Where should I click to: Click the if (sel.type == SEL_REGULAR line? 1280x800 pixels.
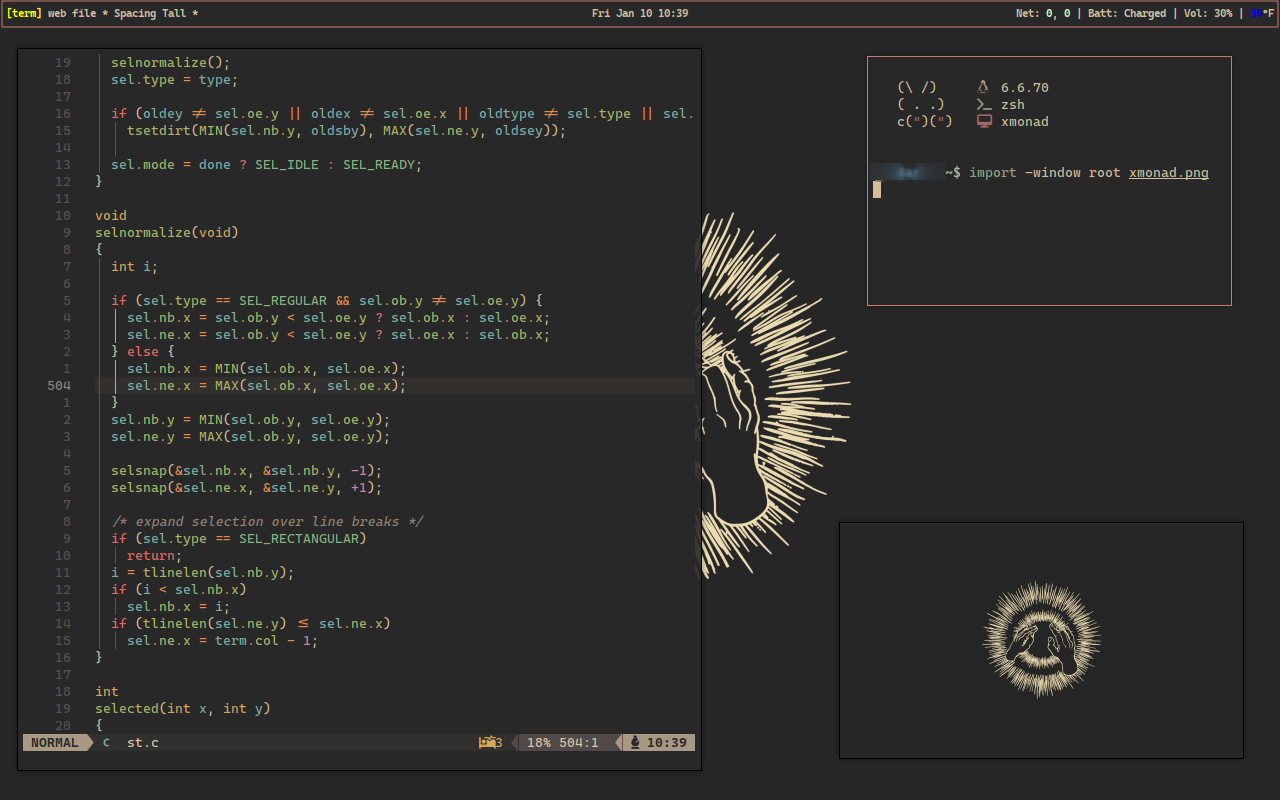[327, 301]
